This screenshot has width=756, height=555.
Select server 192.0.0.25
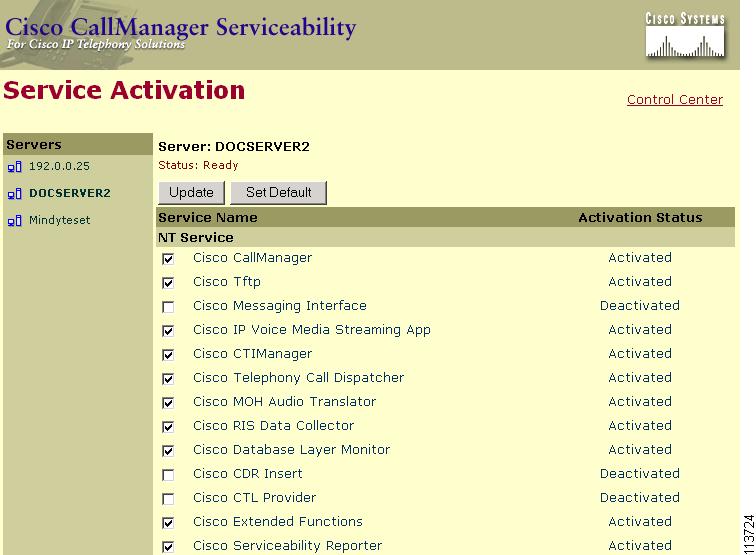pyautogui.click(x=59, y=166)
